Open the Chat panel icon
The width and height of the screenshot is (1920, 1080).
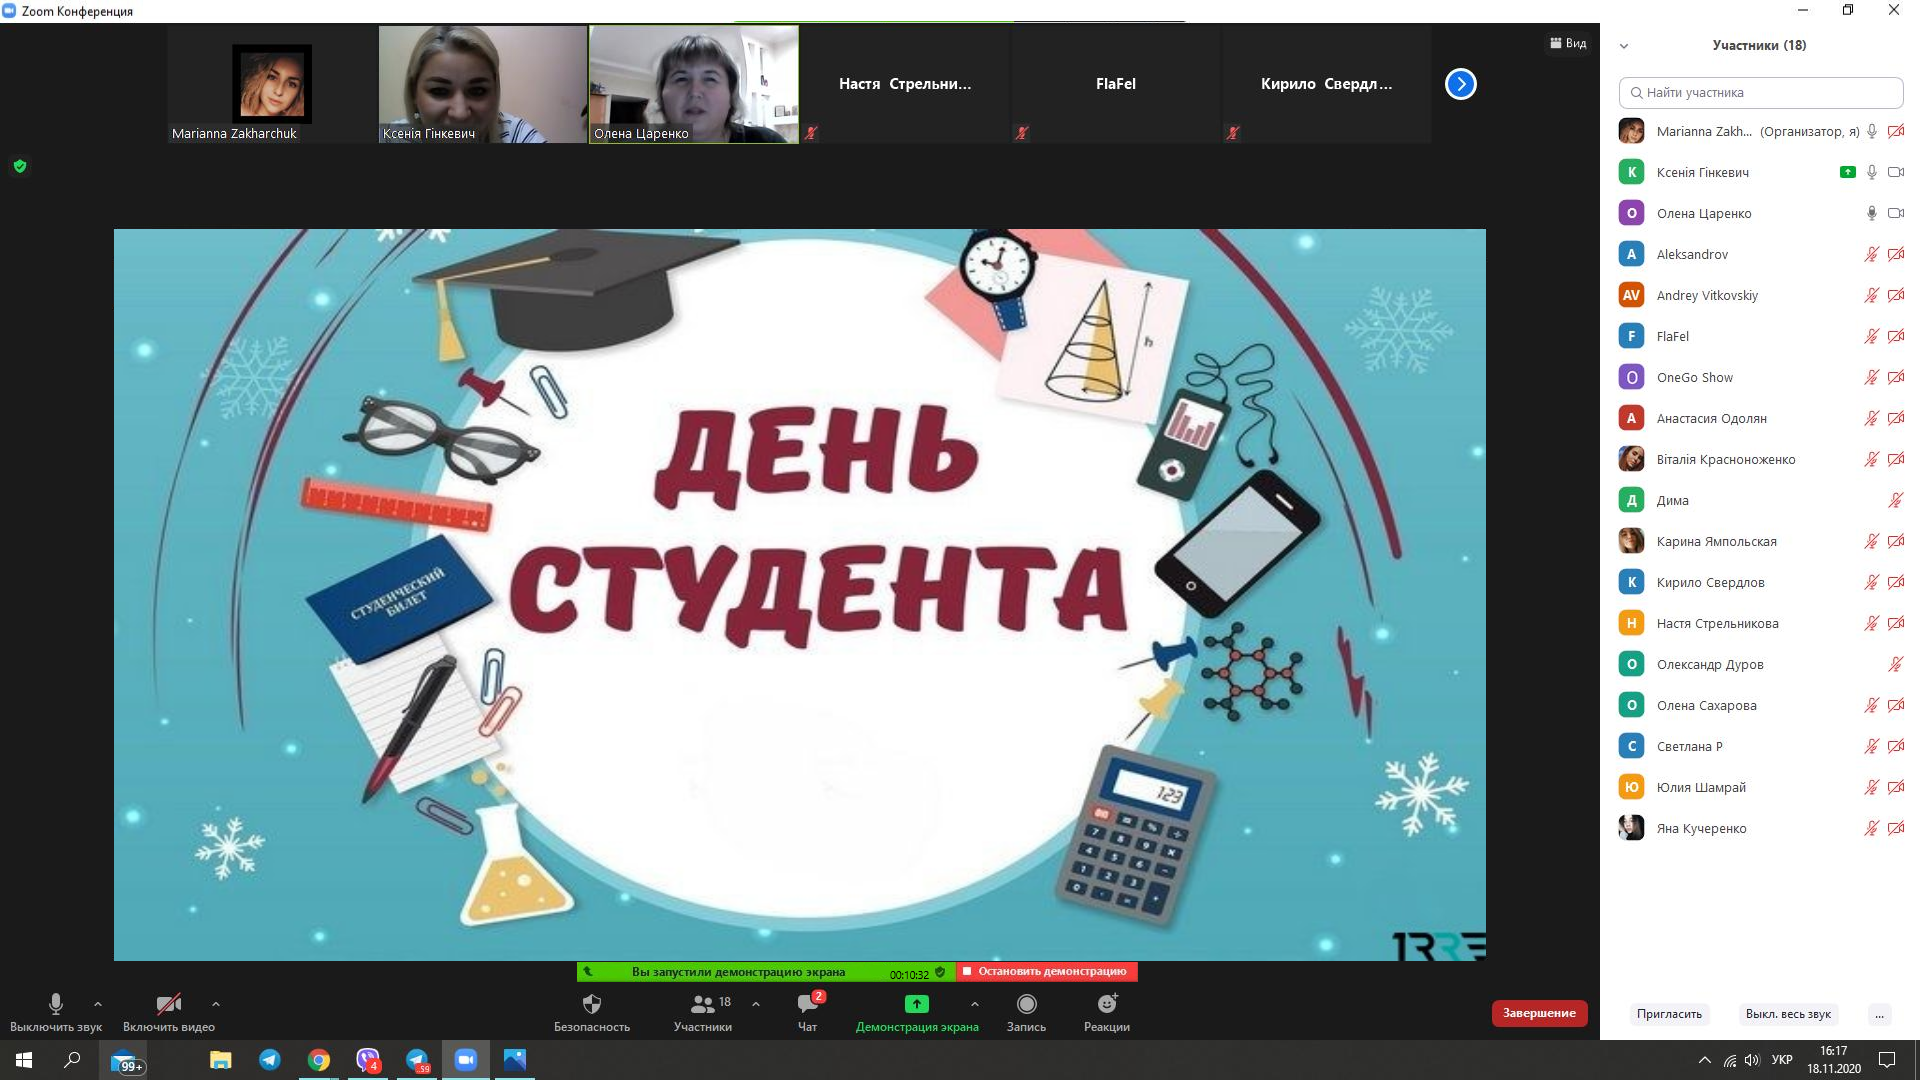click(x=807, y=1004)
